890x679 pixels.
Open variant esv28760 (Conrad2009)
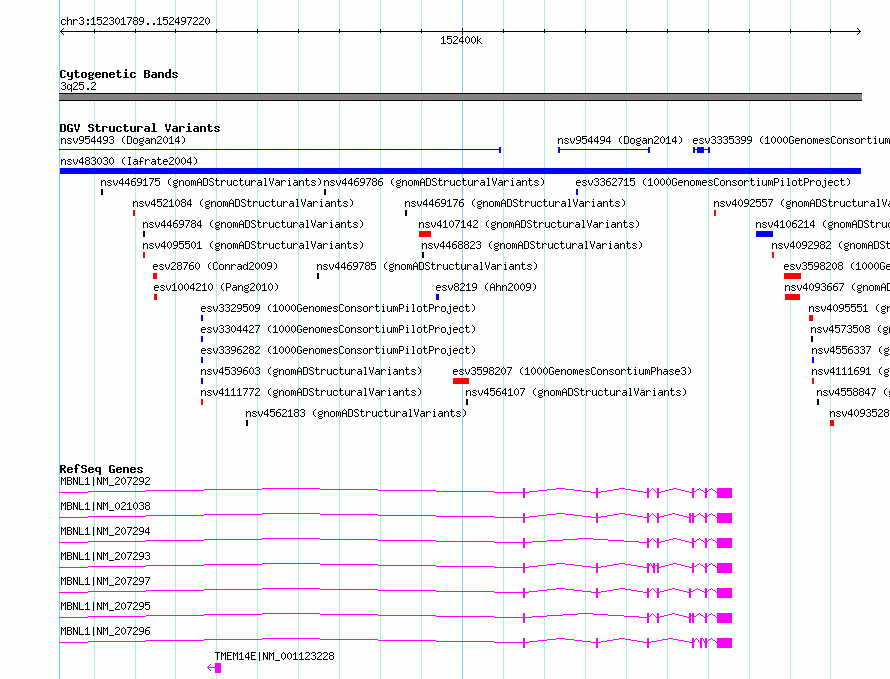(215, 266)
